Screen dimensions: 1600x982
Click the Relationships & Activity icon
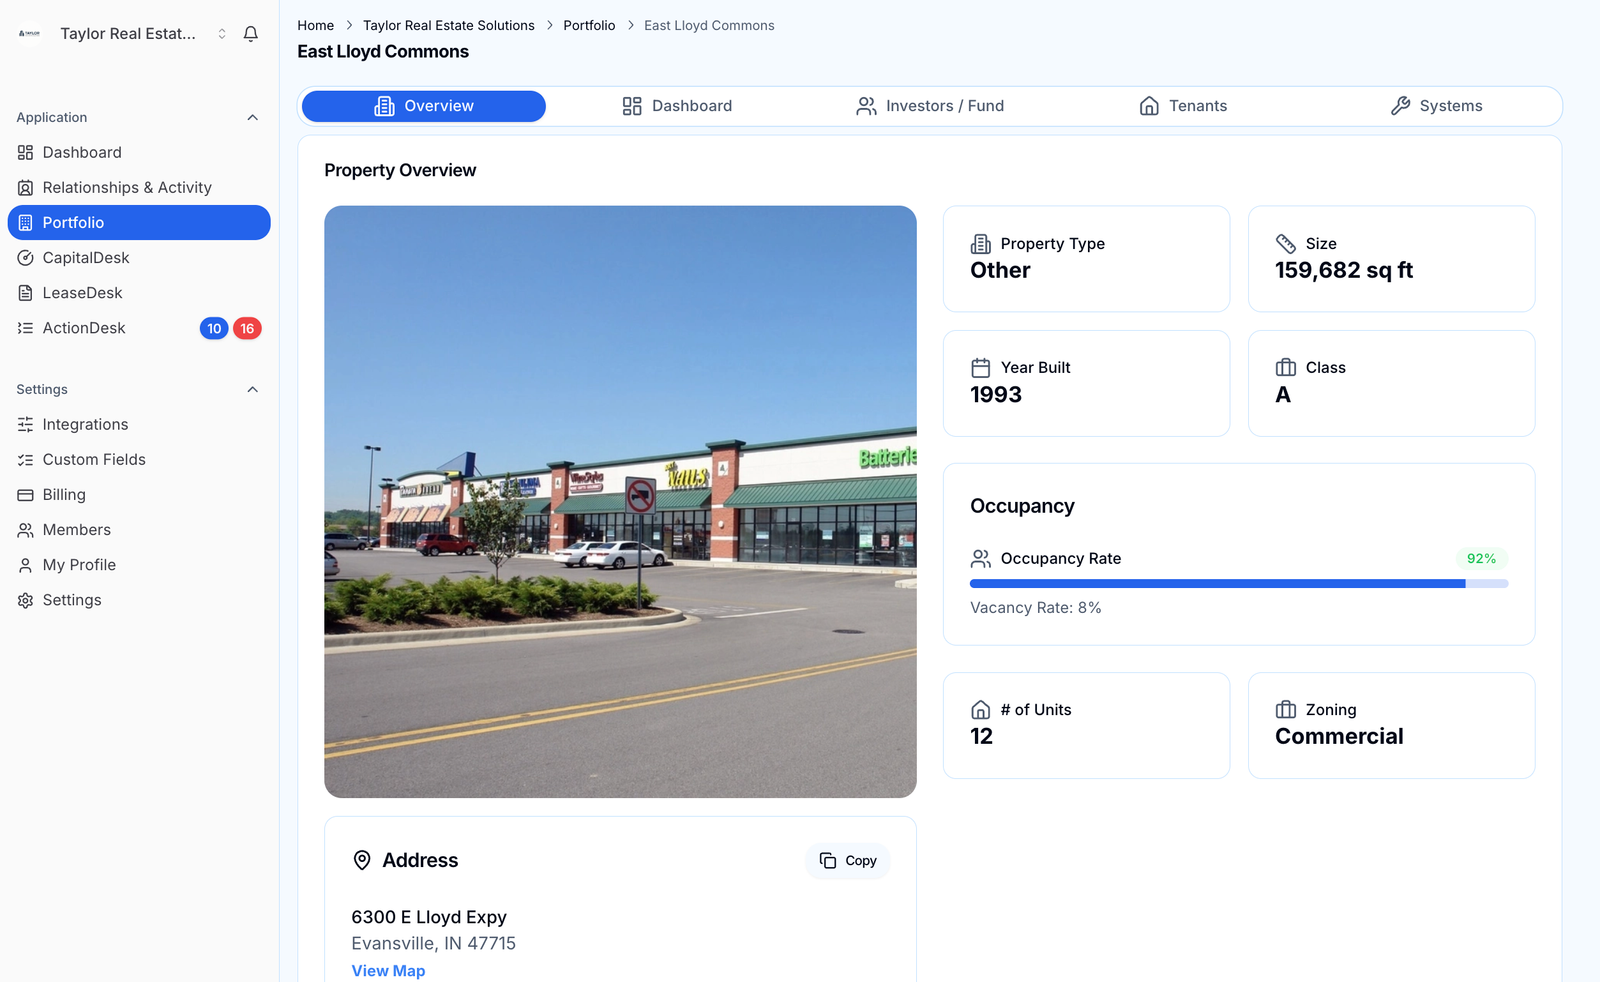click(26, 188)
